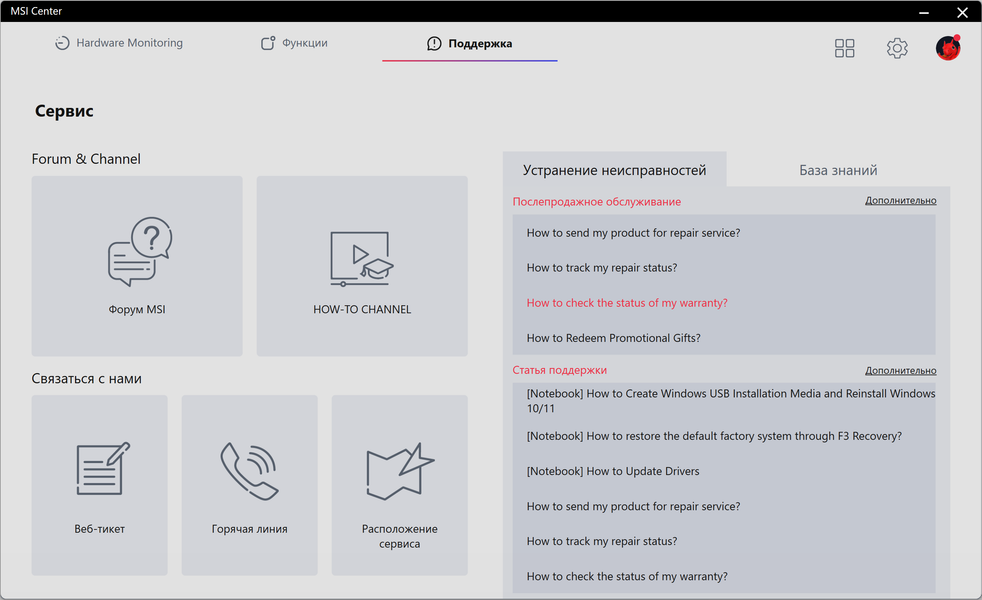The width and height of the screenshot is (982, 600).
Task: Open Windows USB Installation Media article
Action: point(731,401)
